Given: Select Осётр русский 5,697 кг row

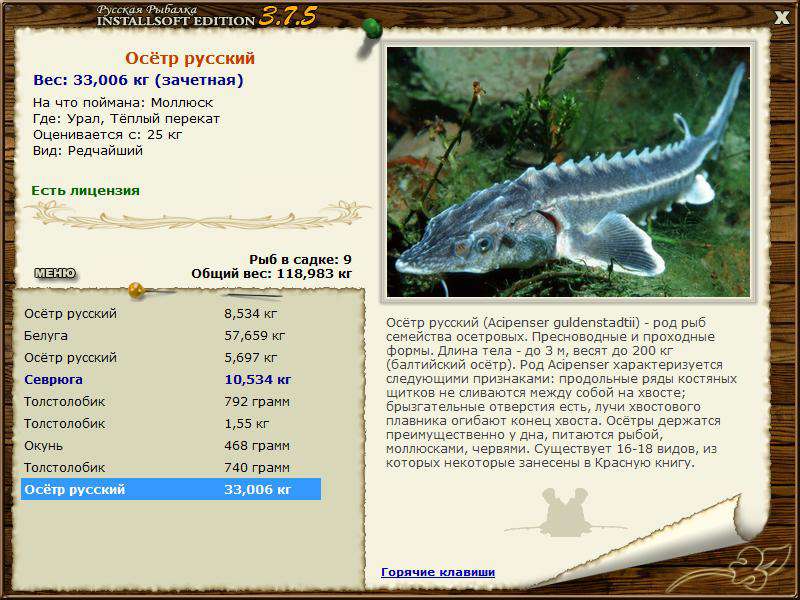Looking at the screenshot, I should click(171, 357).
